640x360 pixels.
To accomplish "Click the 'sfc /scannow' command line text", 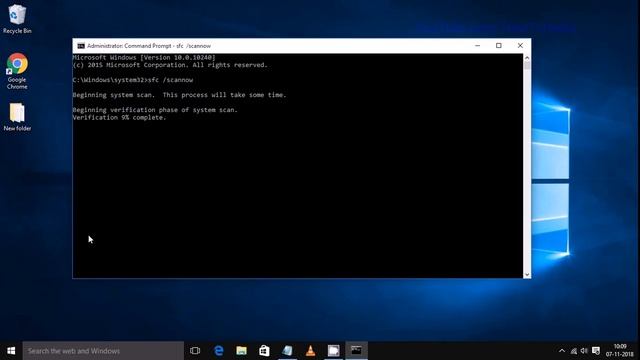I will (170, 80).
